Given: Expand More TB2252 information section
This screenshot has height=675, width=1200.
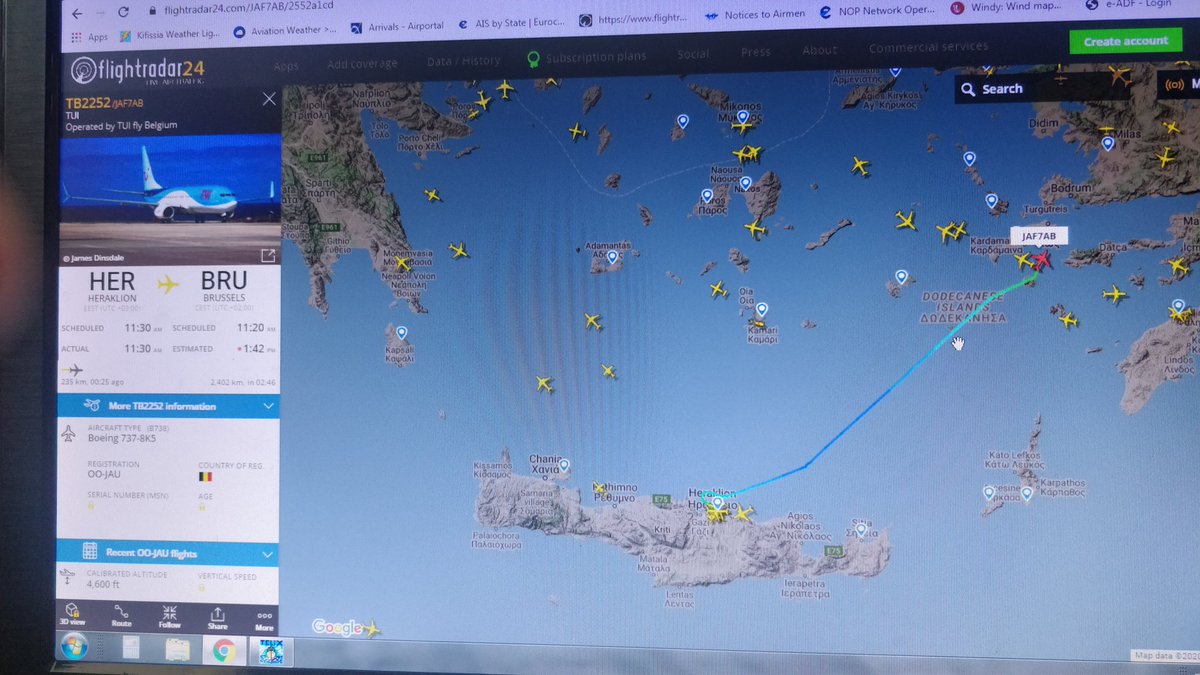Looking at the screenshot, I should point(168,406).
